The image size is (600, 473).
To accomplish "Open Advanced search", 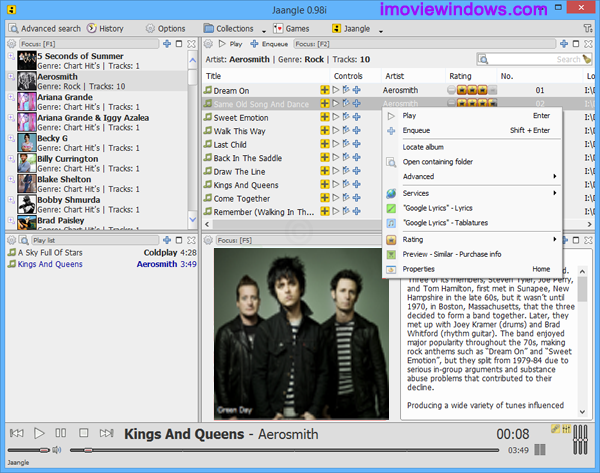I will click(45, 29).
